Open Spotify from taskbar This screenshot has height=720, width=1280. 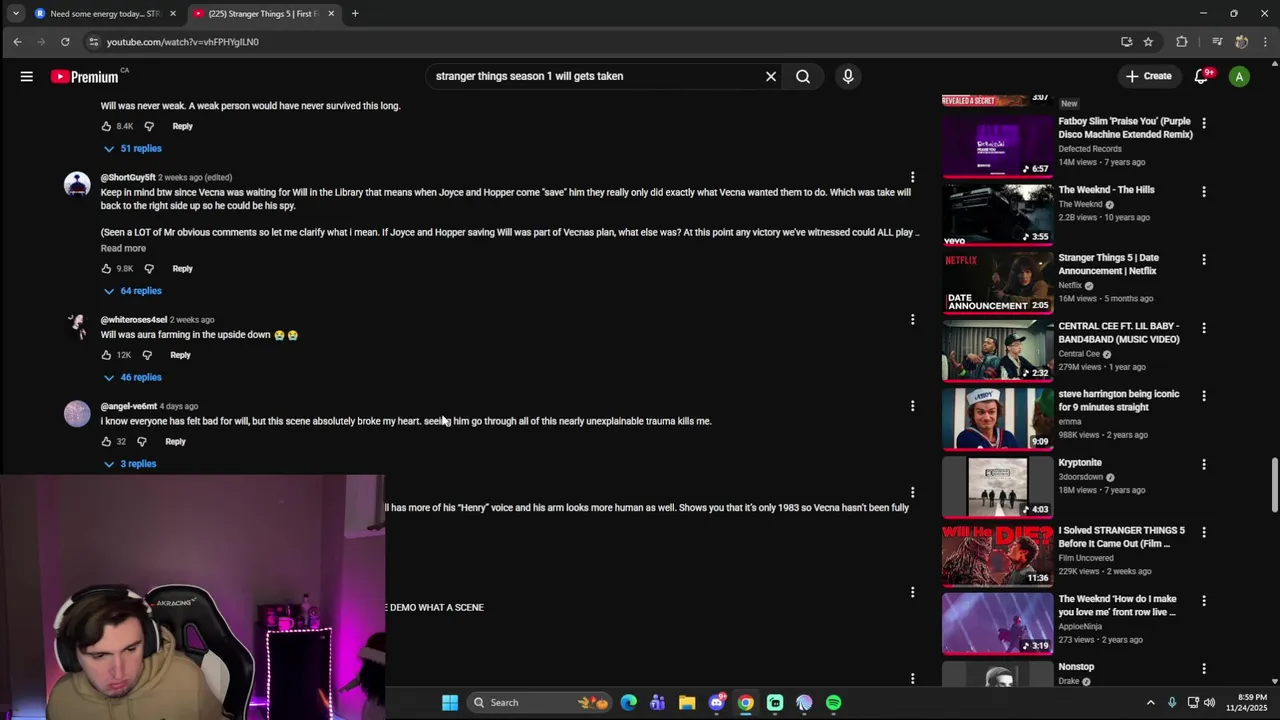point(833,703)
